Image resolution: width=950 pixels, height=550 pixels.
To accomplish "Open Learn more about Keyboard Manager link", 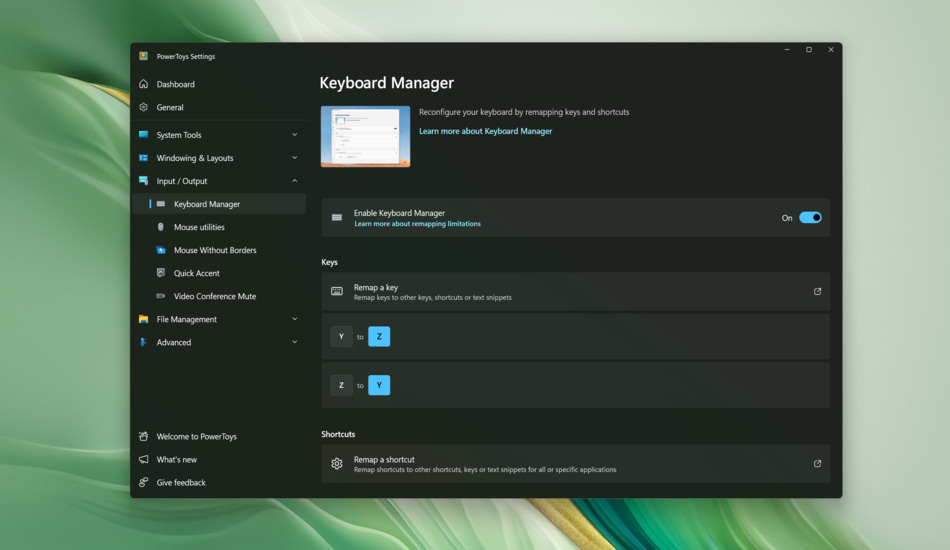I will [x=485, y=131].
